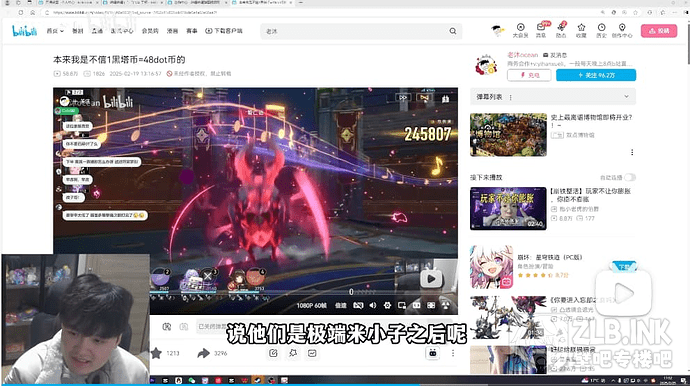Click the 充电 button for the uploader
690x386 pixels.
529,75
